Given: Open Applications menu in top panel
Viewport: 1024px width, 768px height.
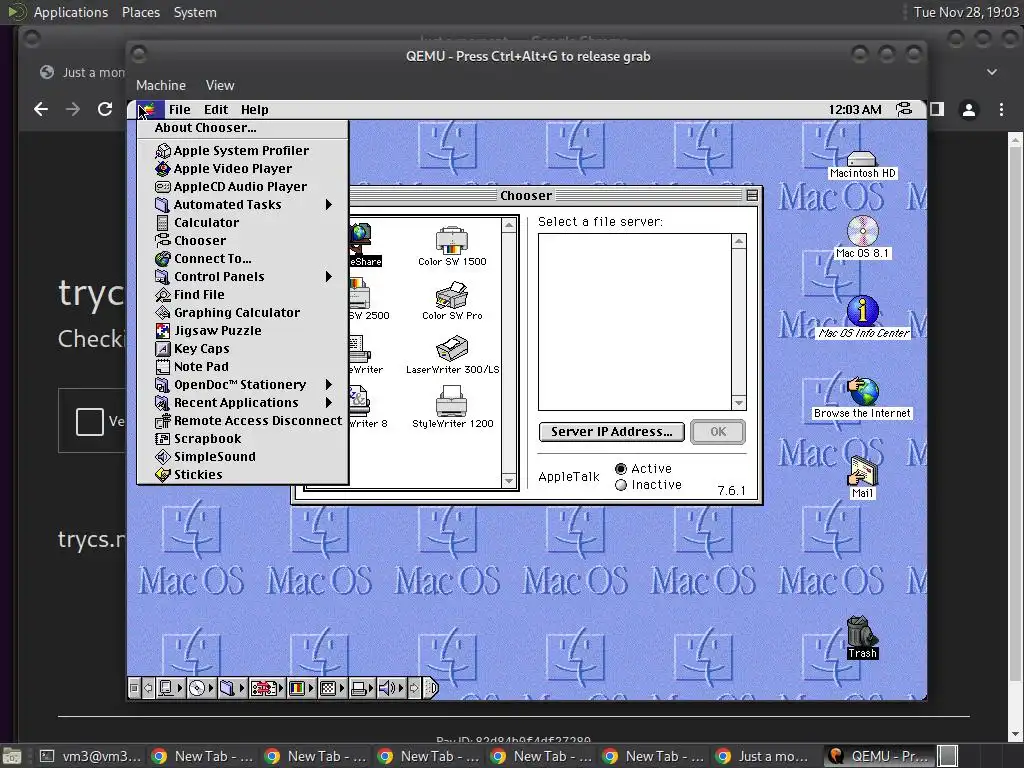Looking at the screenshot, I should point(71,12).
